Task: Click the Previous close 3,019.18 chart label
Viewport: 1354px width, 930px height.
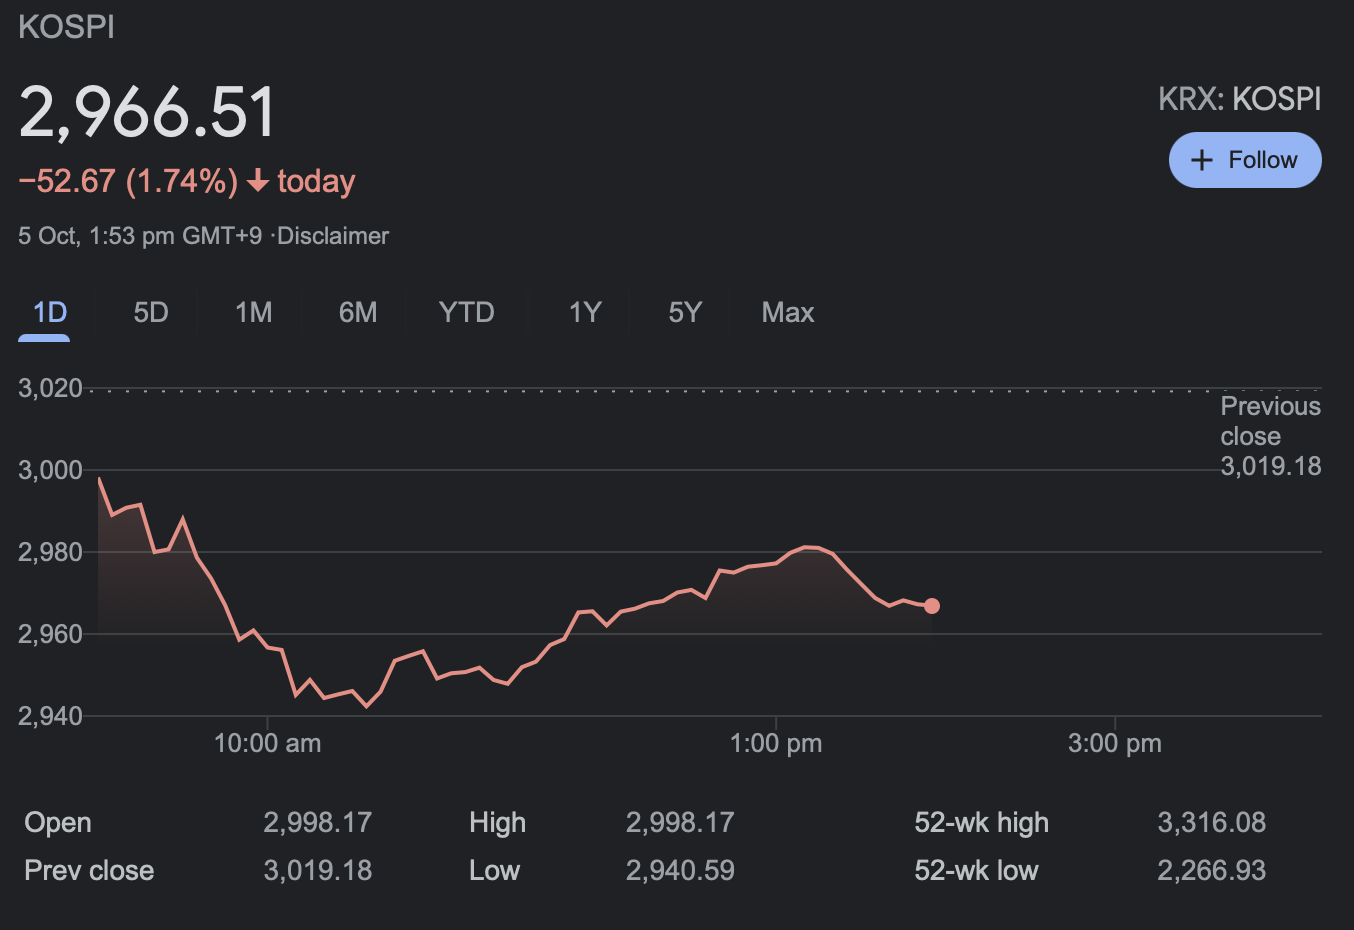Action: (1271, 436)
